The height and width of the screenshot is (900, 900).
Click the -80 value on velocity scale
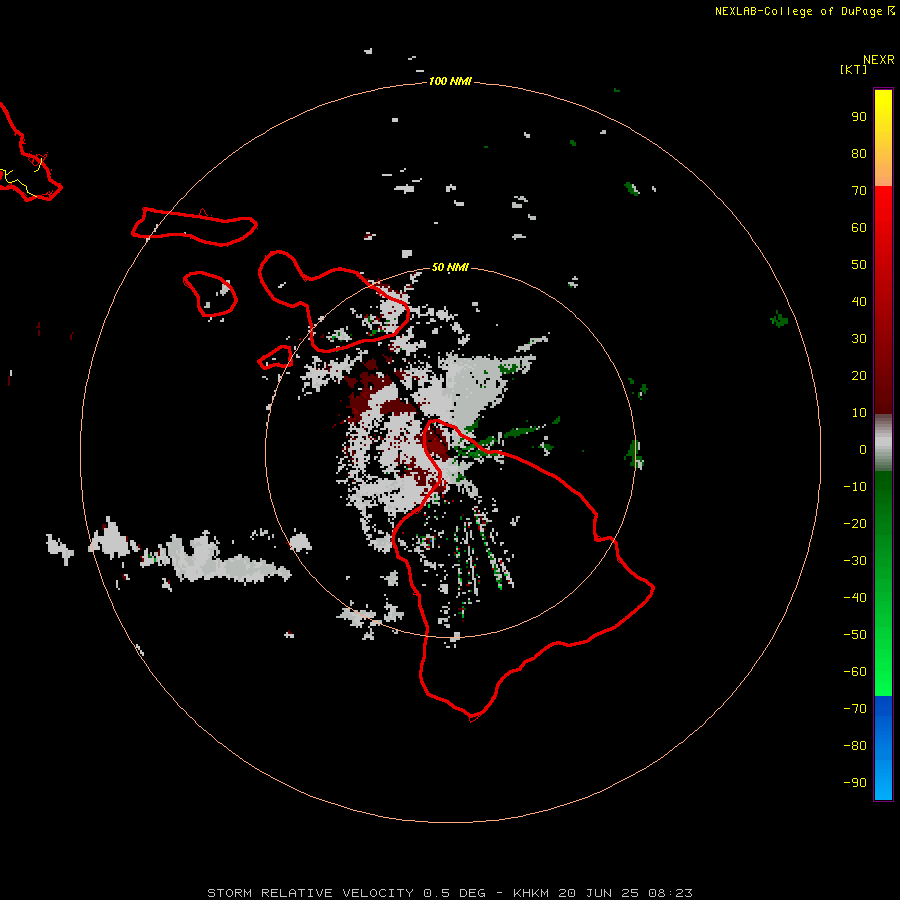(855, 746)
